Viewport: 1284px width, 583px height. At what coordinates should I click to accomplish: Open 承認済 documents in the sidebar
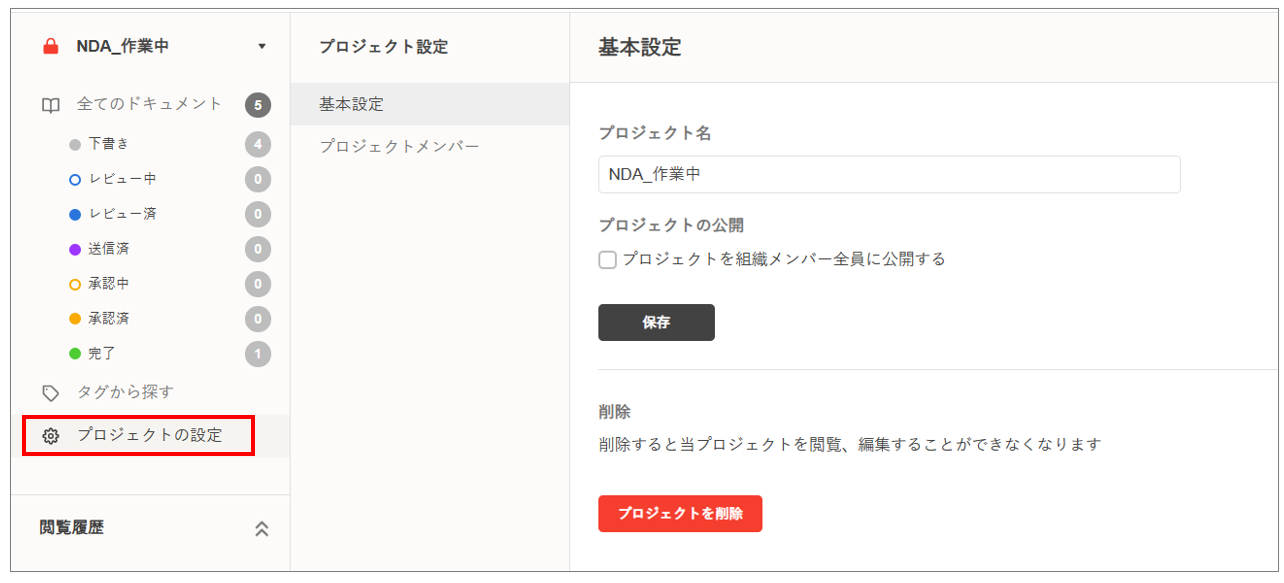(x=109, y=319)
